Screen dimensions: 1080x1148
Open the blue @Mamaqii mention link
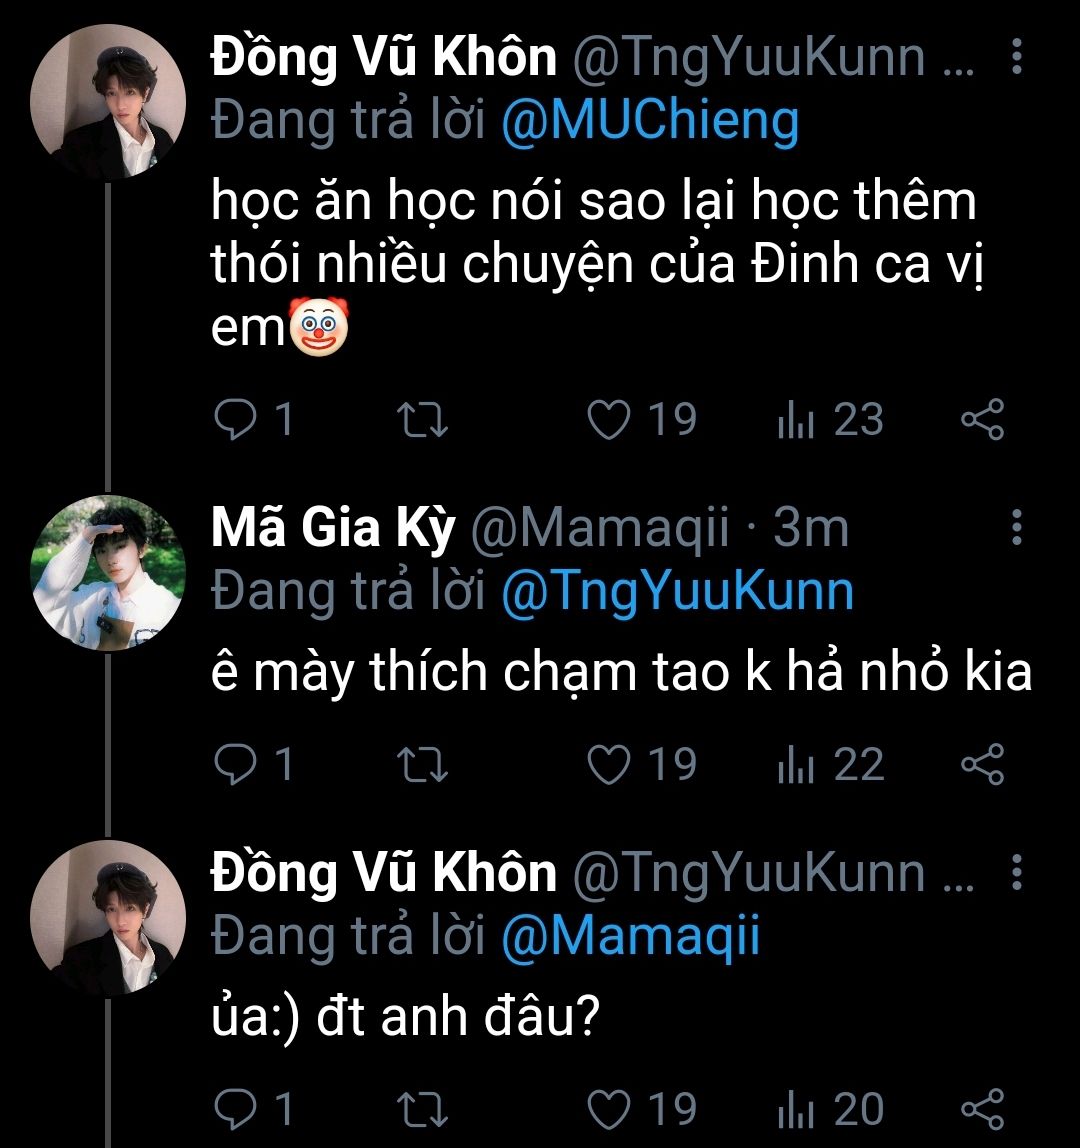pyautogui.click(x=630, y=937)
